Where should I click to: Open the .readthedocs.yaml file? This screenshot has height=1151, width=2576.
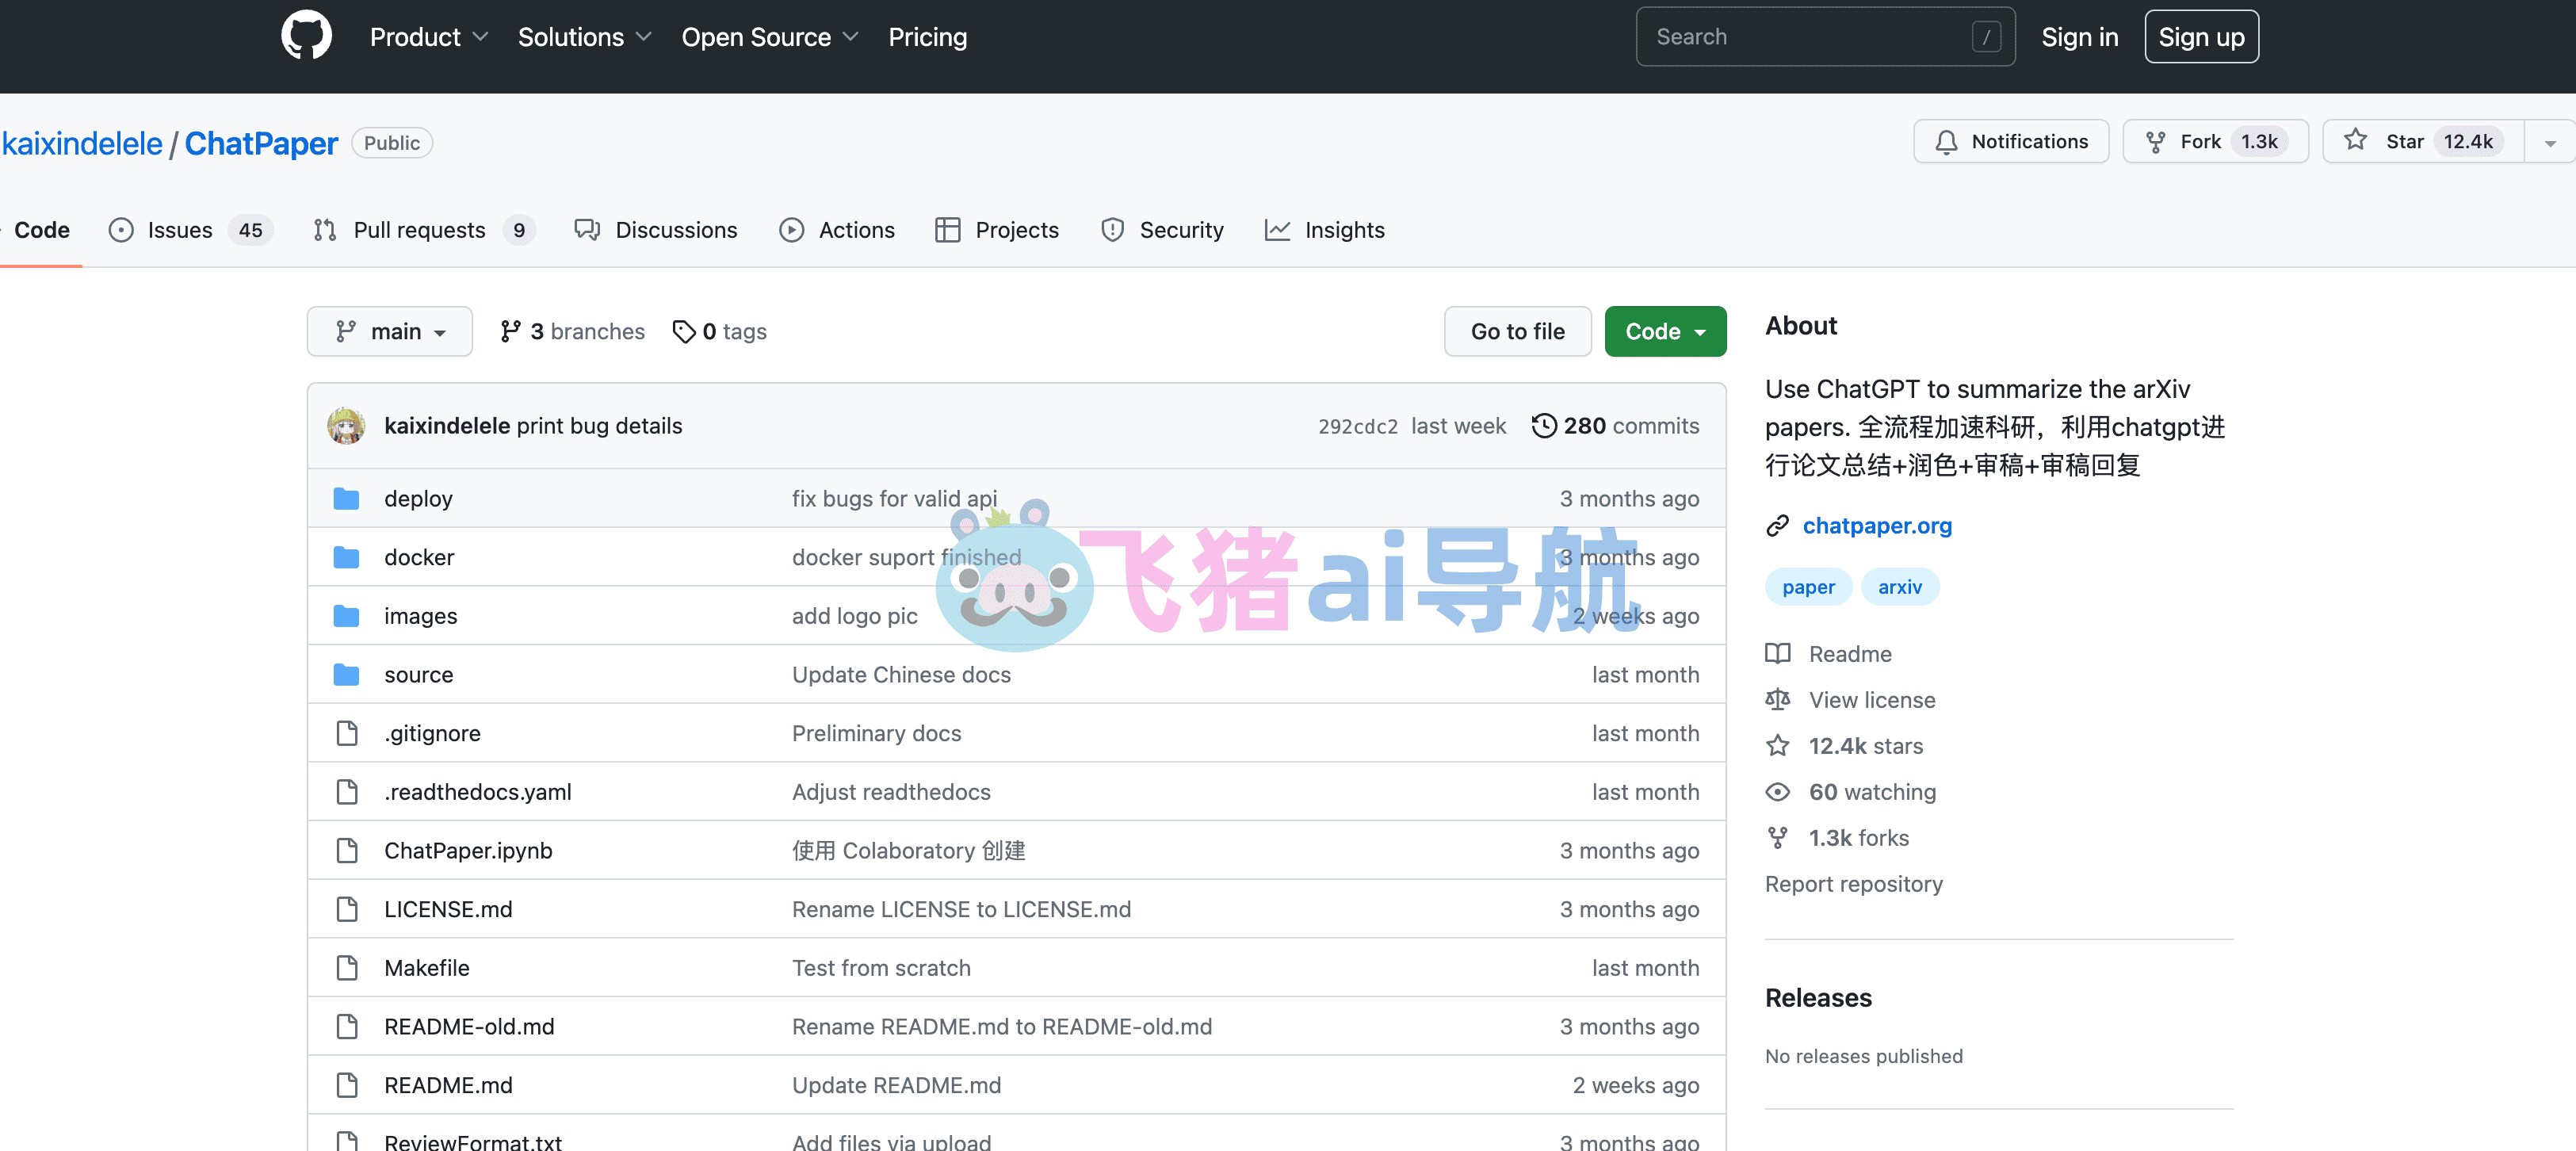[478, 792]
